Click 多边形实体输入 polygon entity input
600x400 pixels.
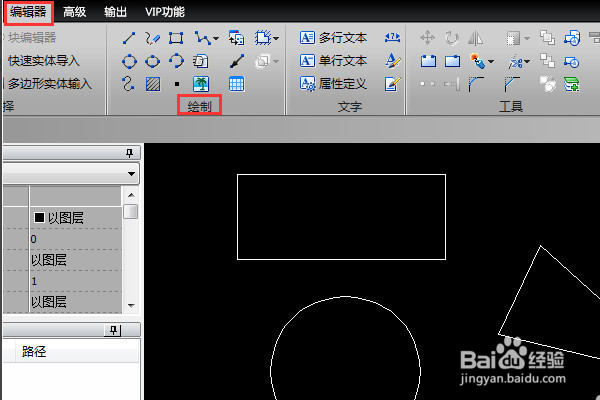tap(50, 83)
